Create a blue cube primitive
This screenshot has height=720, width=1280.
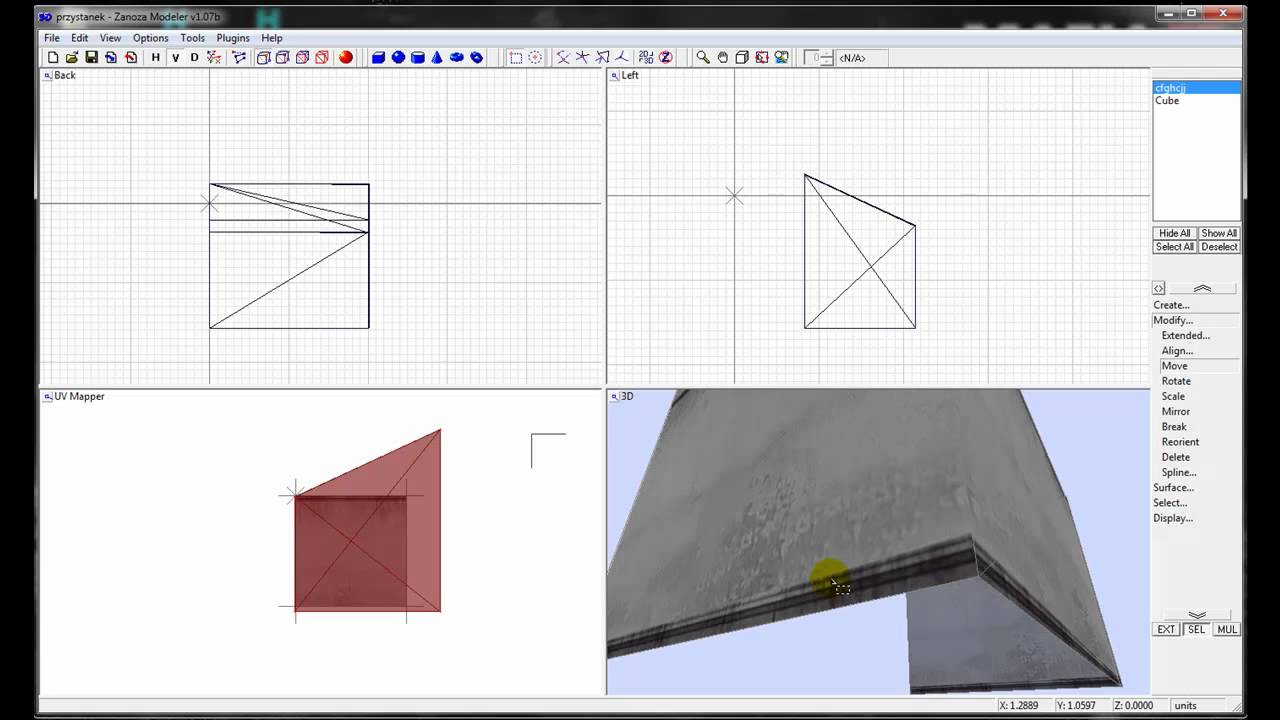pyautogui.click(x=379, y=57)
